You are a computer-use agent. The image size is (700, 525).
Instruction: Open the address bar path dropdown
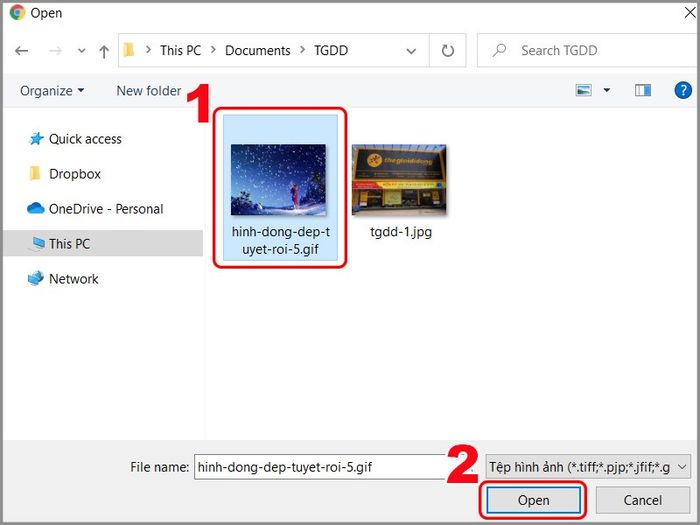[x=411, y=51]
